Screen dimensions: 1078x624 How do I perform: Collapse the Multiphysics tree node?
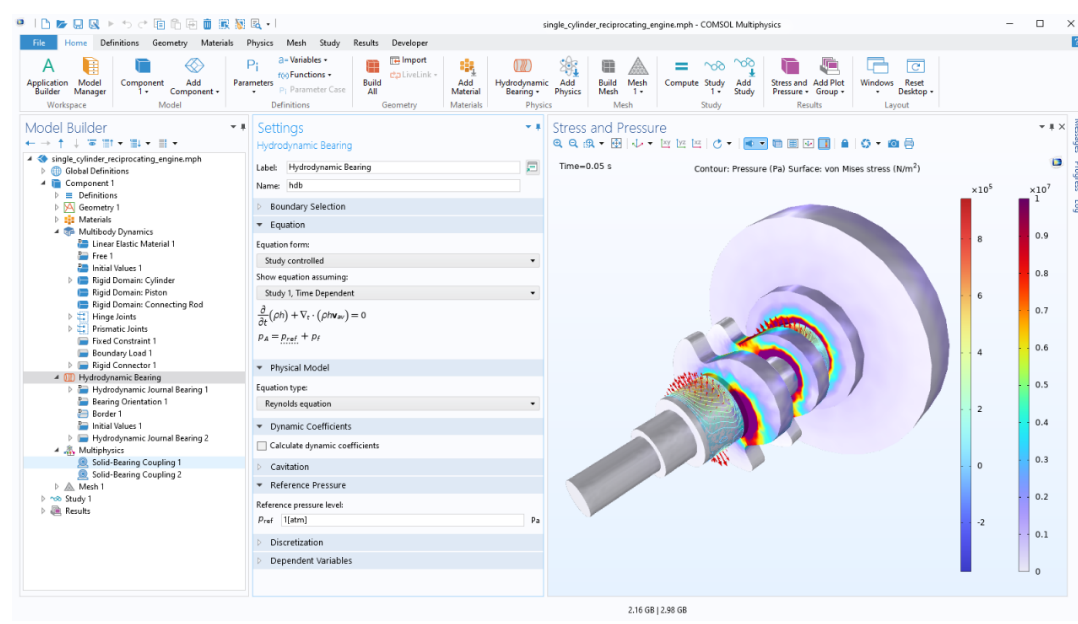coord(57,451)
